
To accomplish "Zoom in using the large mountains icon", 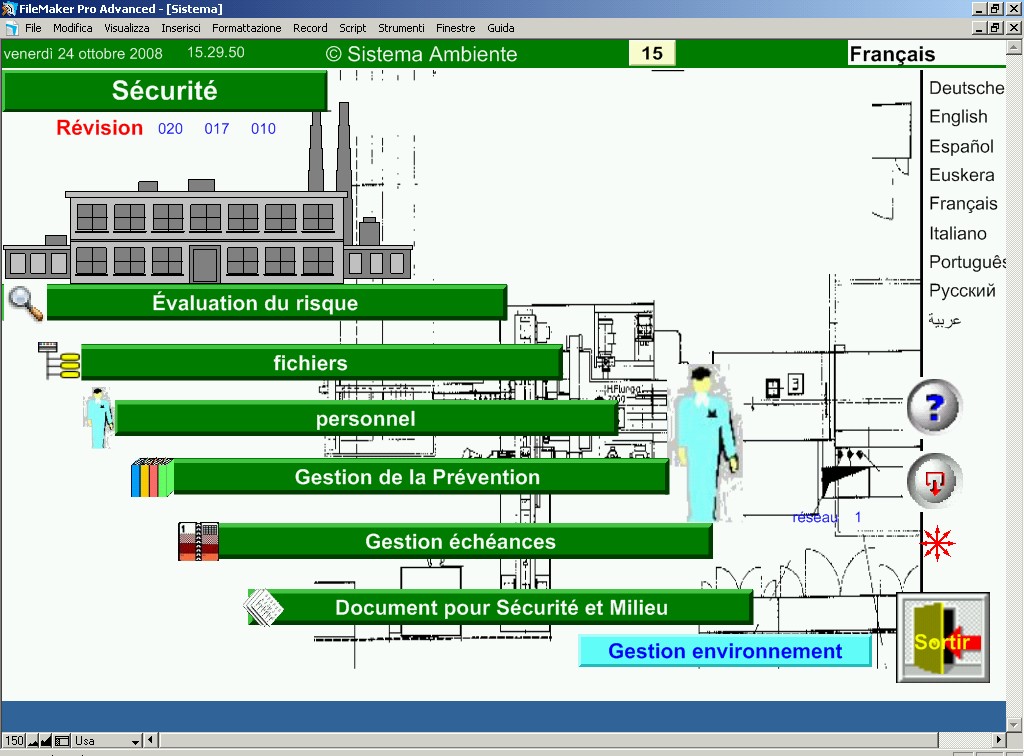I will [x=46, y=741].
